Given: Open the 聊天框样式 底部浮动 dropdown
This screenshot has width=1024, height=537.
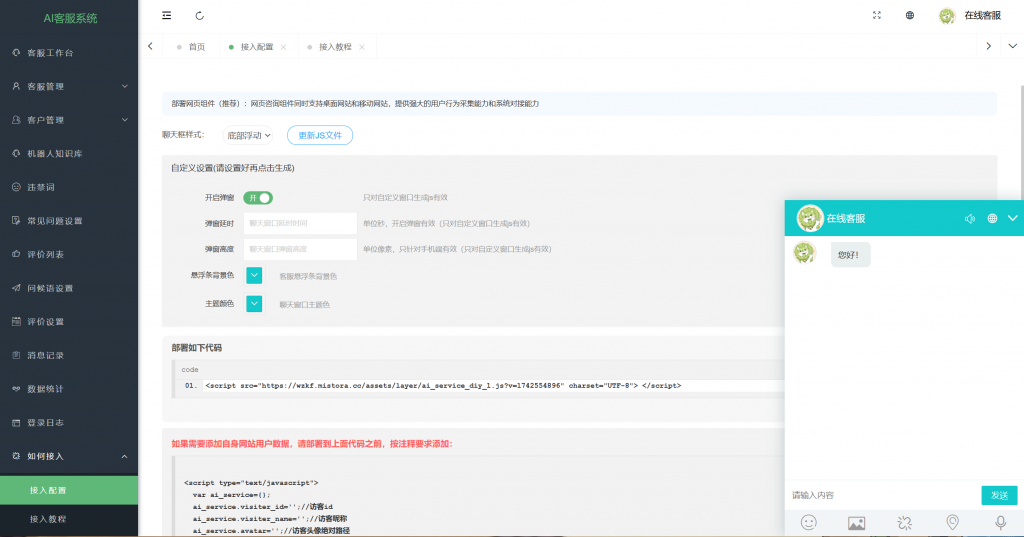Looking at the screenshot, I should [248, 135].
